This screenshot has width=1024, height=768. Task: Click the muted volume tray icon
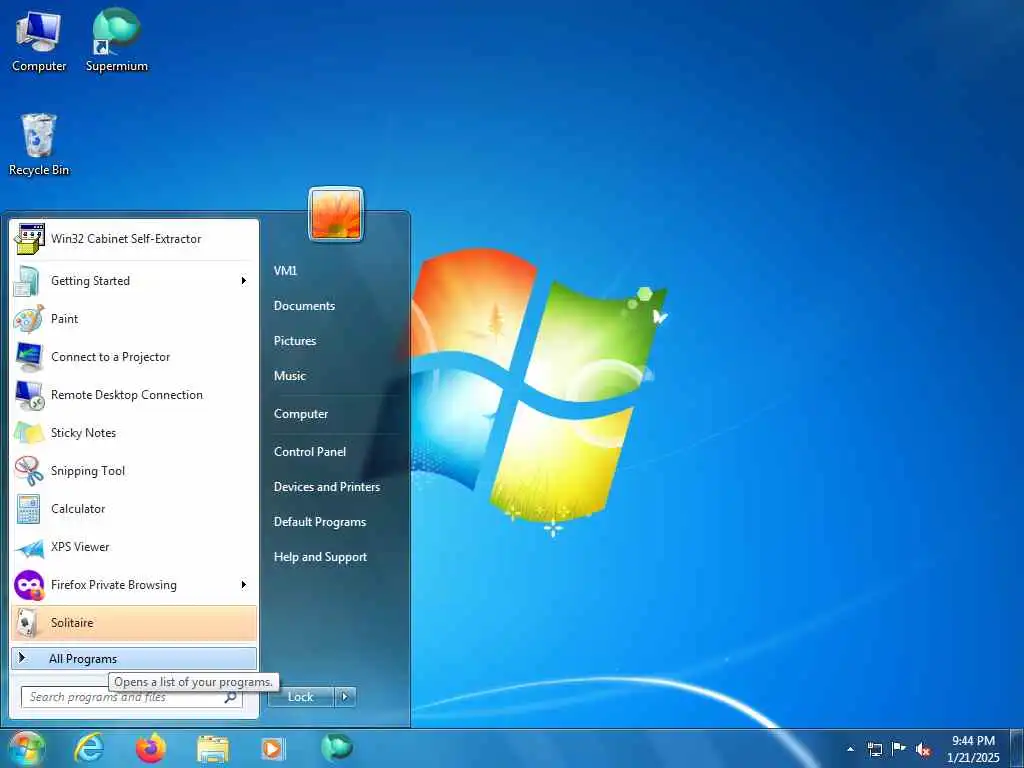click(x=923, y=750)
